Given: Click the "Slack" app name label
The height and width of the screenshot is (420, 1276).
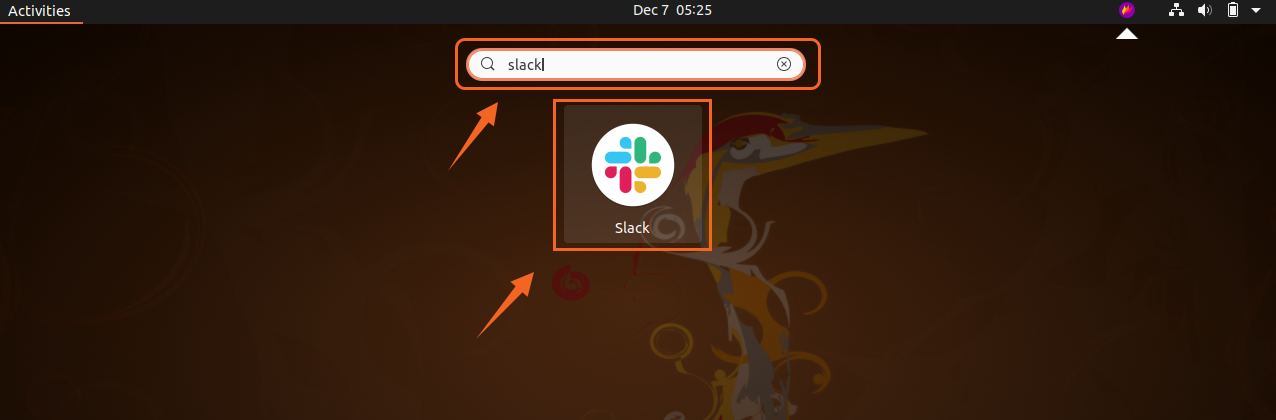Looking at the screenshot, I should (632, 228).
